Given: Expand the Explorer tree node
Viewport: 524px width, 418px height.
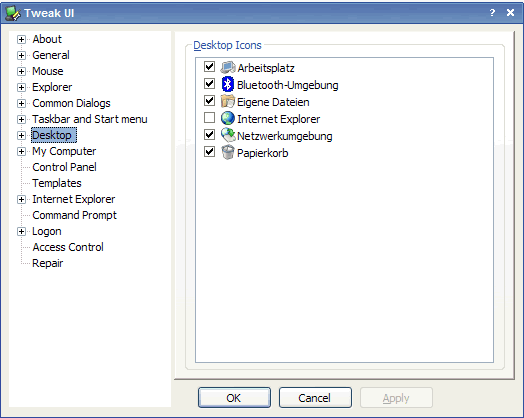Looking at the screenshot, I should pos(21,87).
